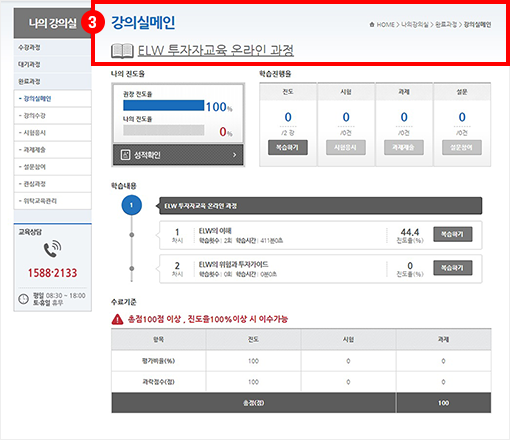Click the blue 권장 진도율 progress bar

click(164, 105)
